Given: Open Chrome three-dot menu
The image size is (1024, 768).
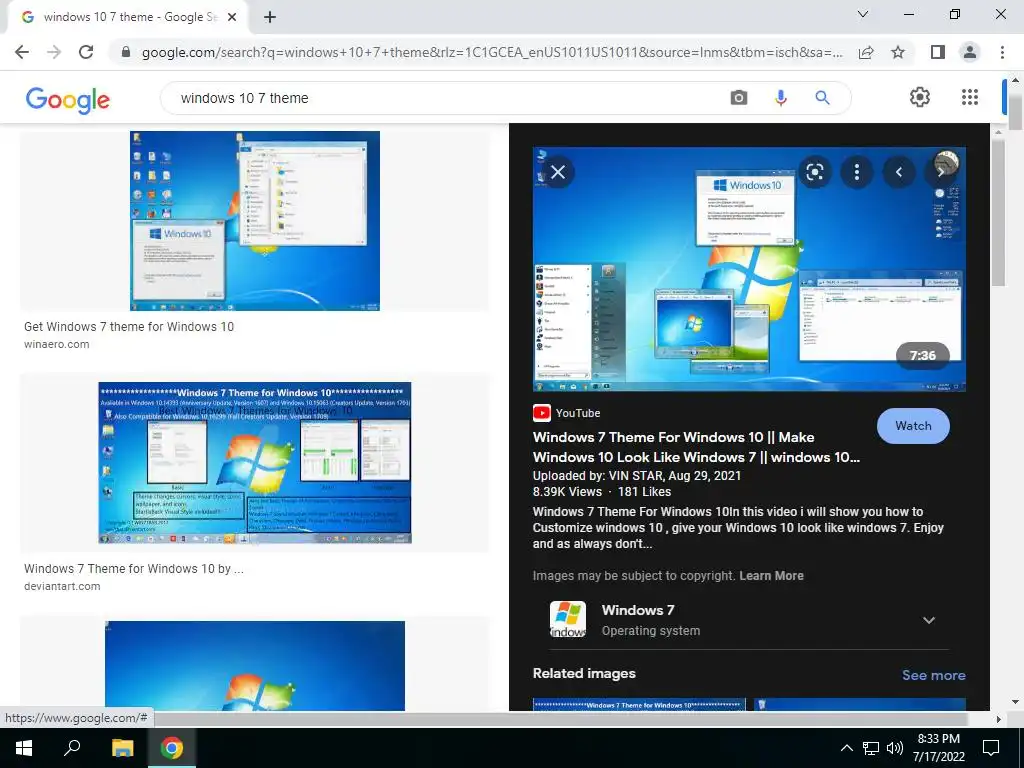Looking at the screenshot, I should click(1002, 52).
